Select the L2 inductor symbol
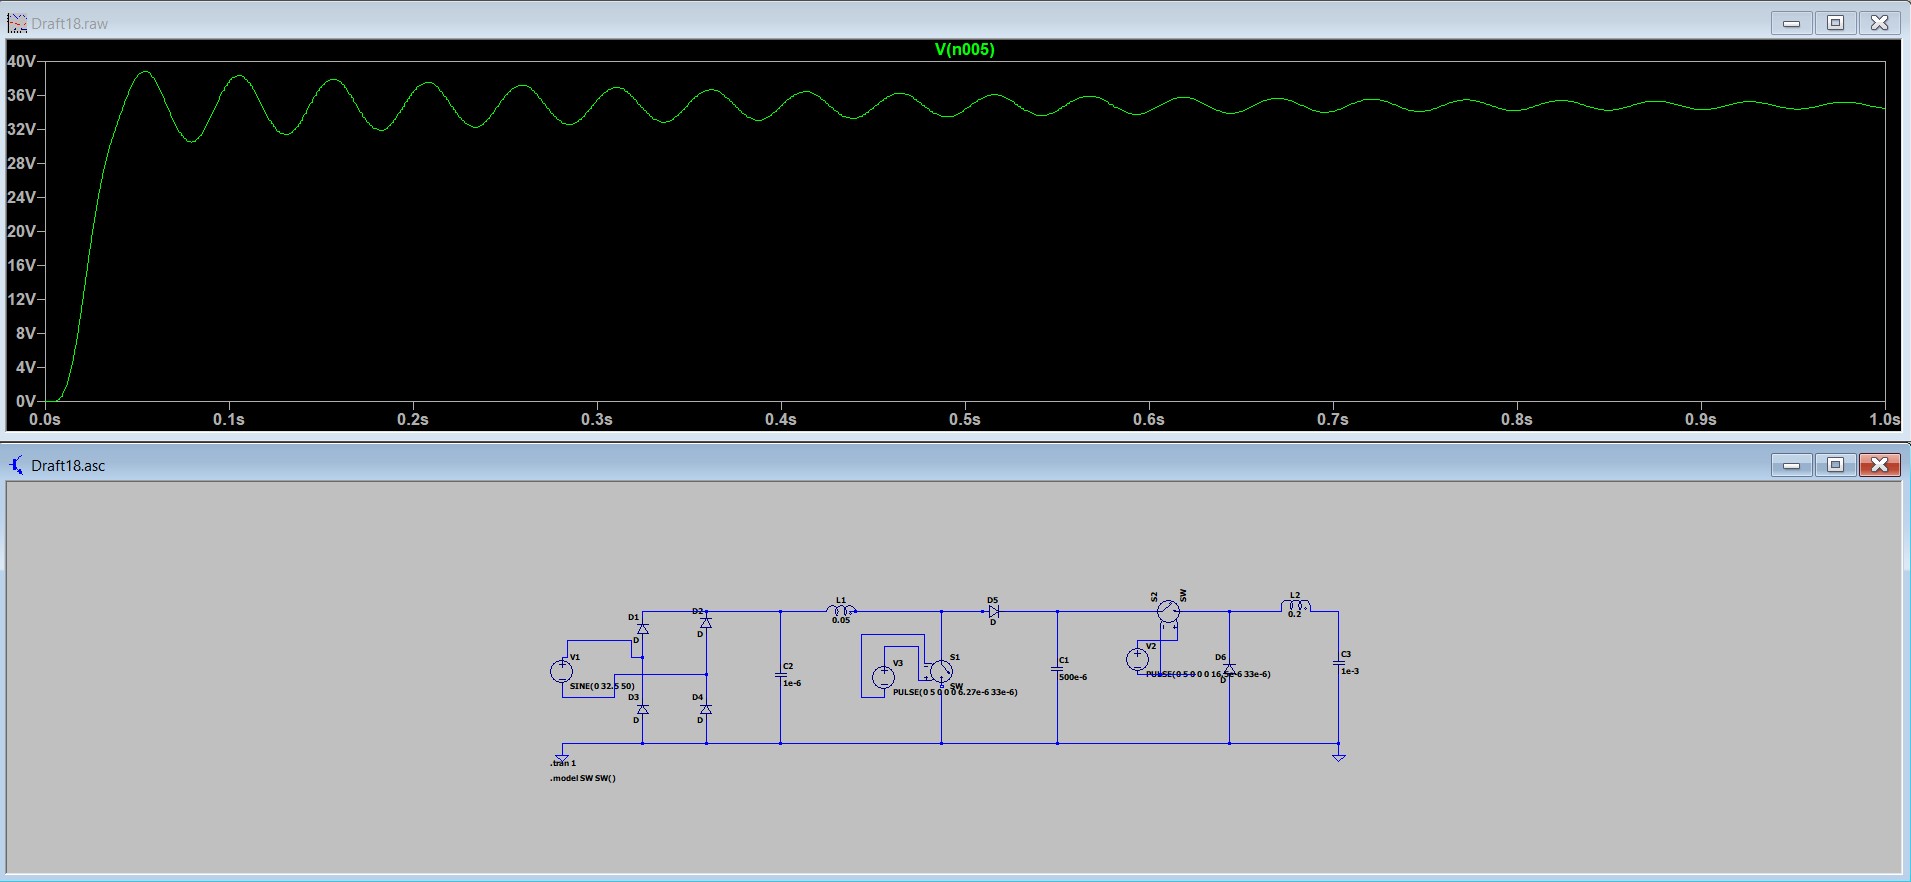This screenshot has width=1911, height=882. (1295, 607)
